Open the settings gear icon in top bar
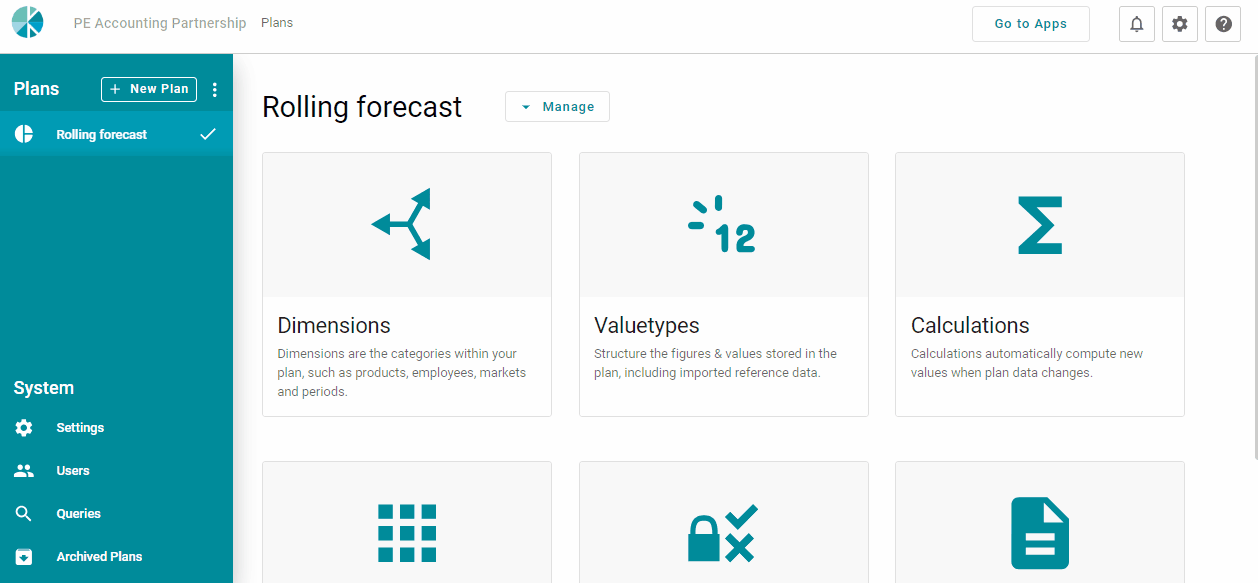The height and width of the screenshot is (583, 1258). click(1180, 24)
